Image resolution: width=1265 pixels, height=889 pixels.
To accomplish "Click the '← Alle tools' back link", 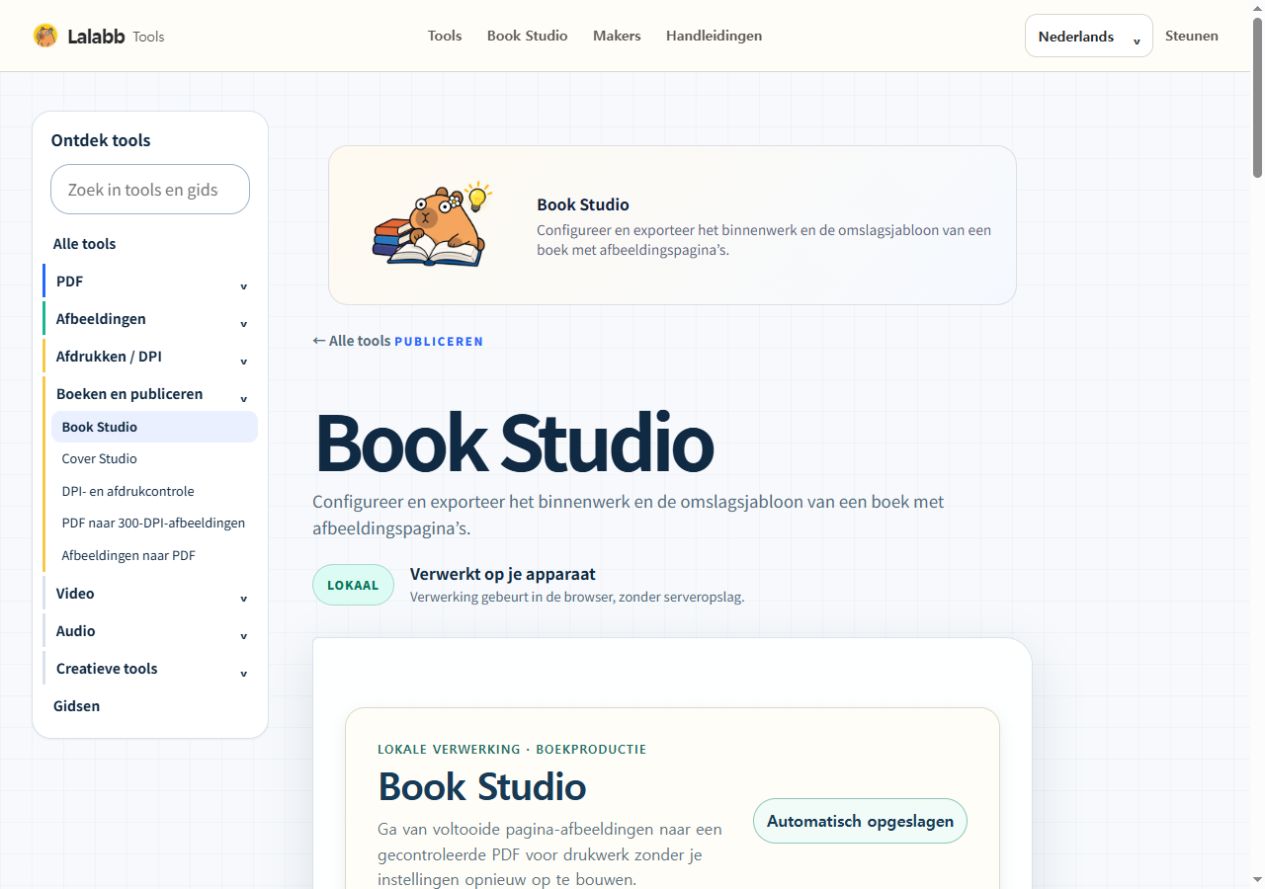I will point(351,341).
